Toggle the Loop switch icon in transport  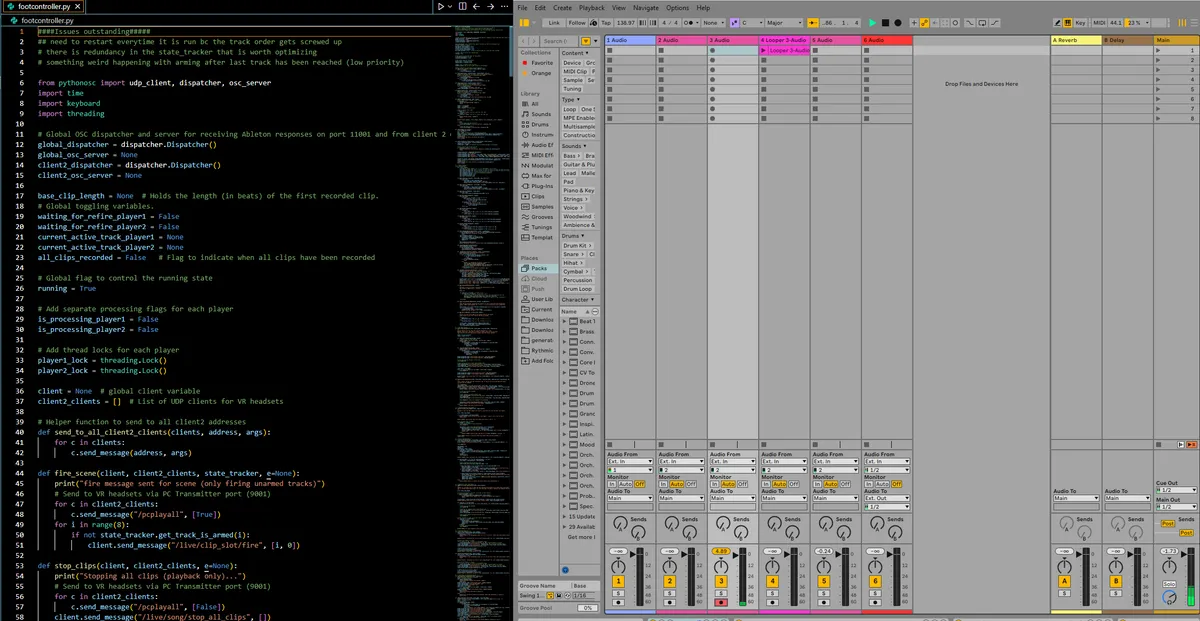[x=982, y=23]
